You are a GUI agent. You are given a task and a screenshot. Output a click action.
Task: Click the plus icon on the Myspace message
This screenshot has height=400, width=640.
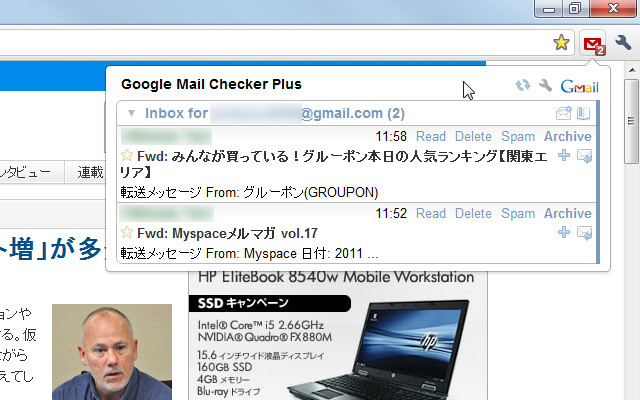pyautogui.click(x=564, y=232)
